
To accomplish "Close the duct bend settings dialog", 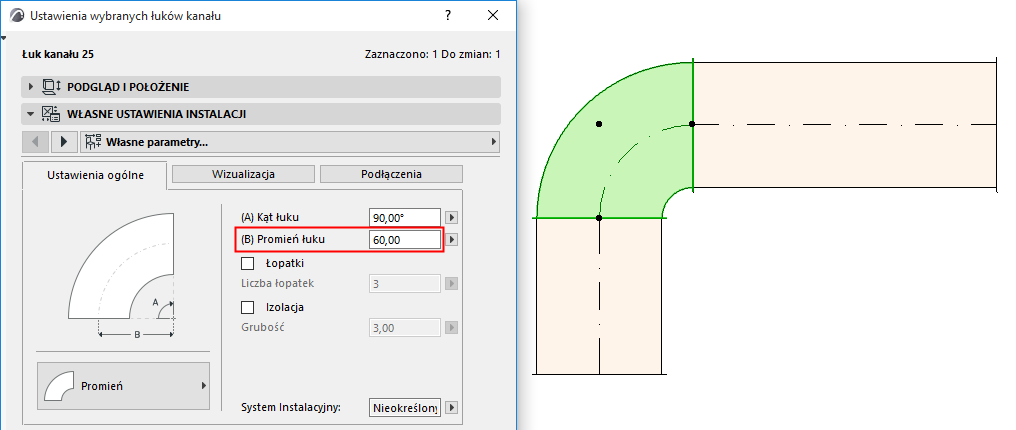I will pyautogui.click(x=493, y=16).
